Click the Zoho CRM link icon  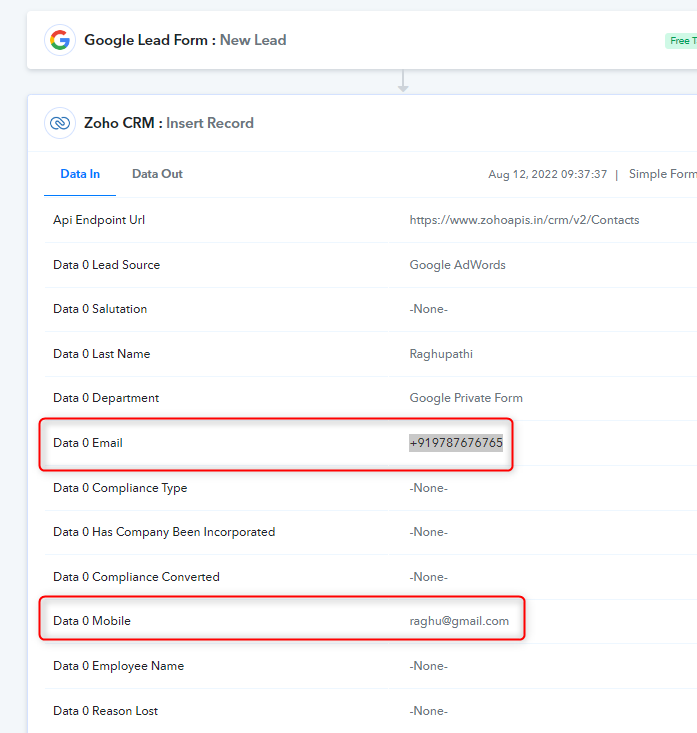click(60, 123)
